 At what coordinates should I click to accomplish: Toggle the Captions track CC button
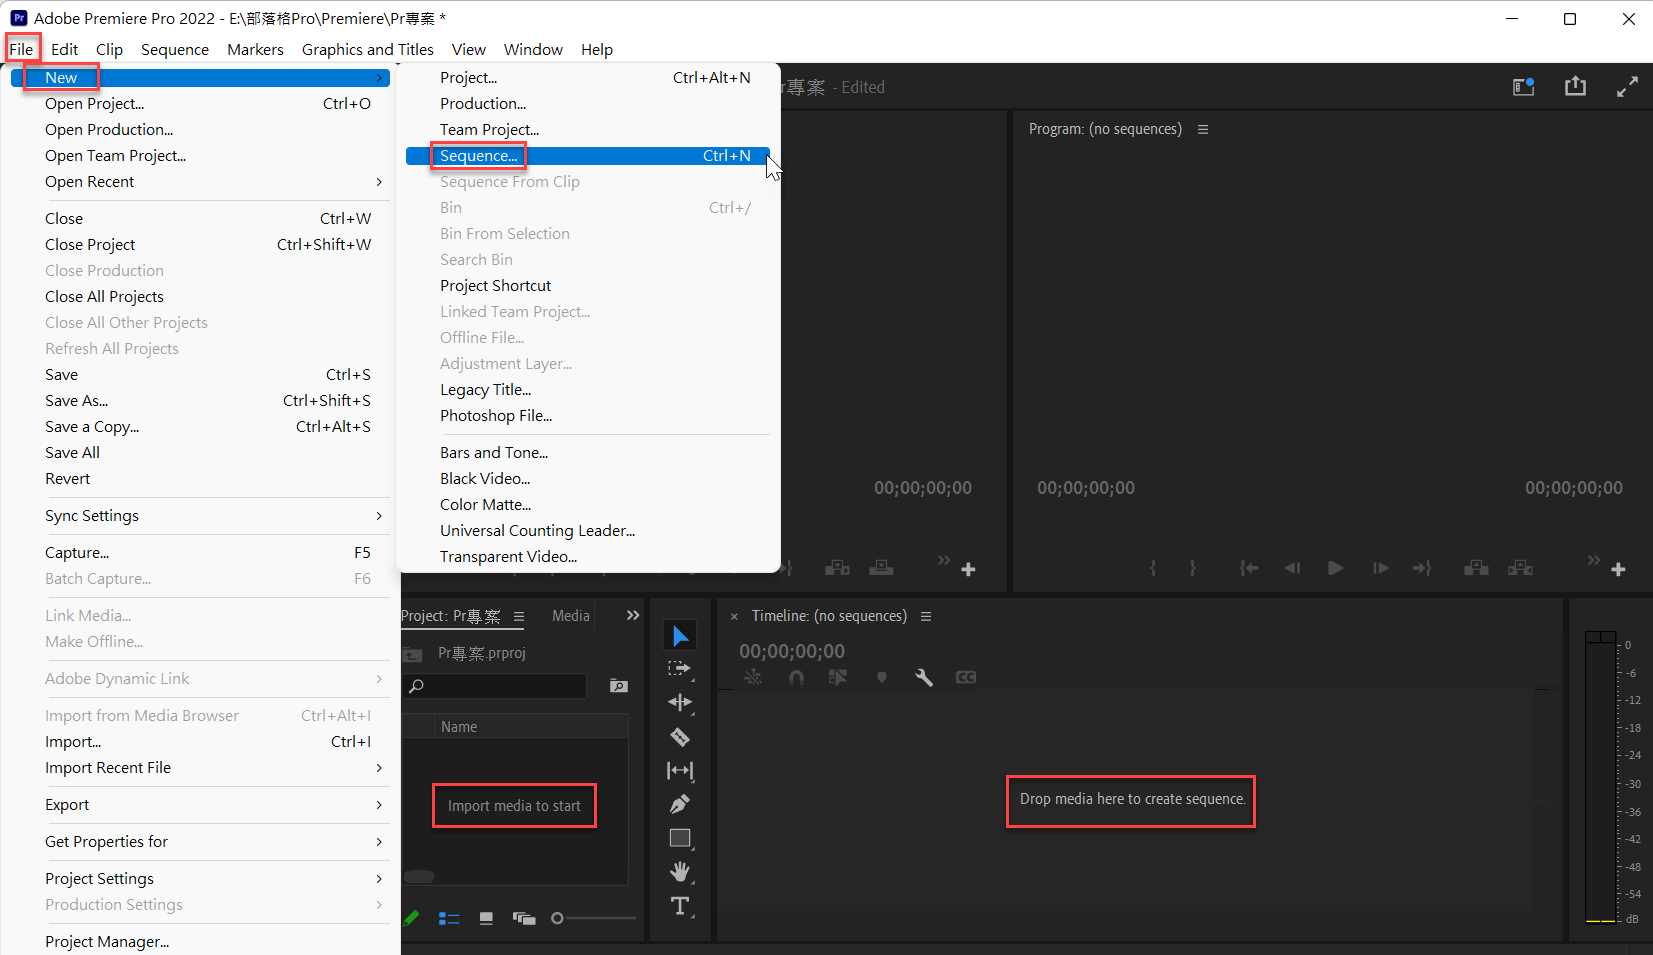966,677
